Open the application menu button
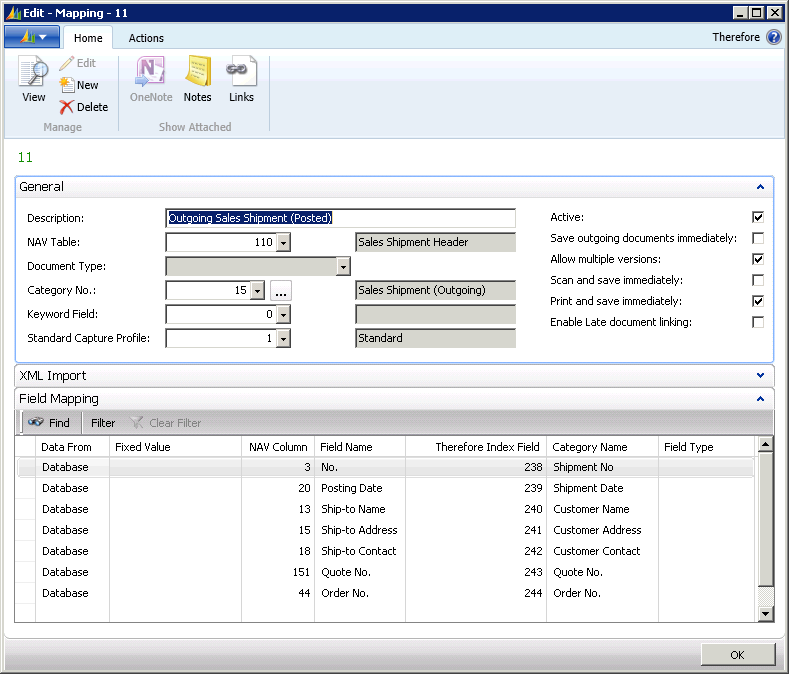The height and width of the screenshot is (674, 789). coord(32,37)
